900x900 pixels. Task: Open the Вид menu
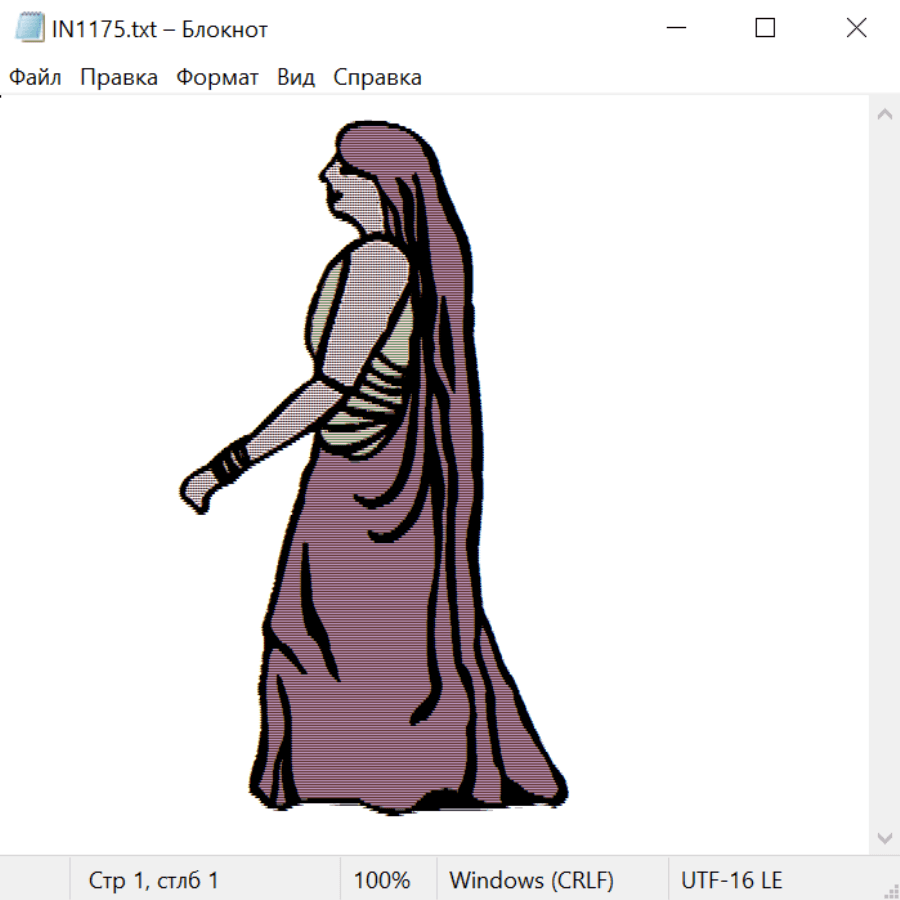[x=295, y=78]
